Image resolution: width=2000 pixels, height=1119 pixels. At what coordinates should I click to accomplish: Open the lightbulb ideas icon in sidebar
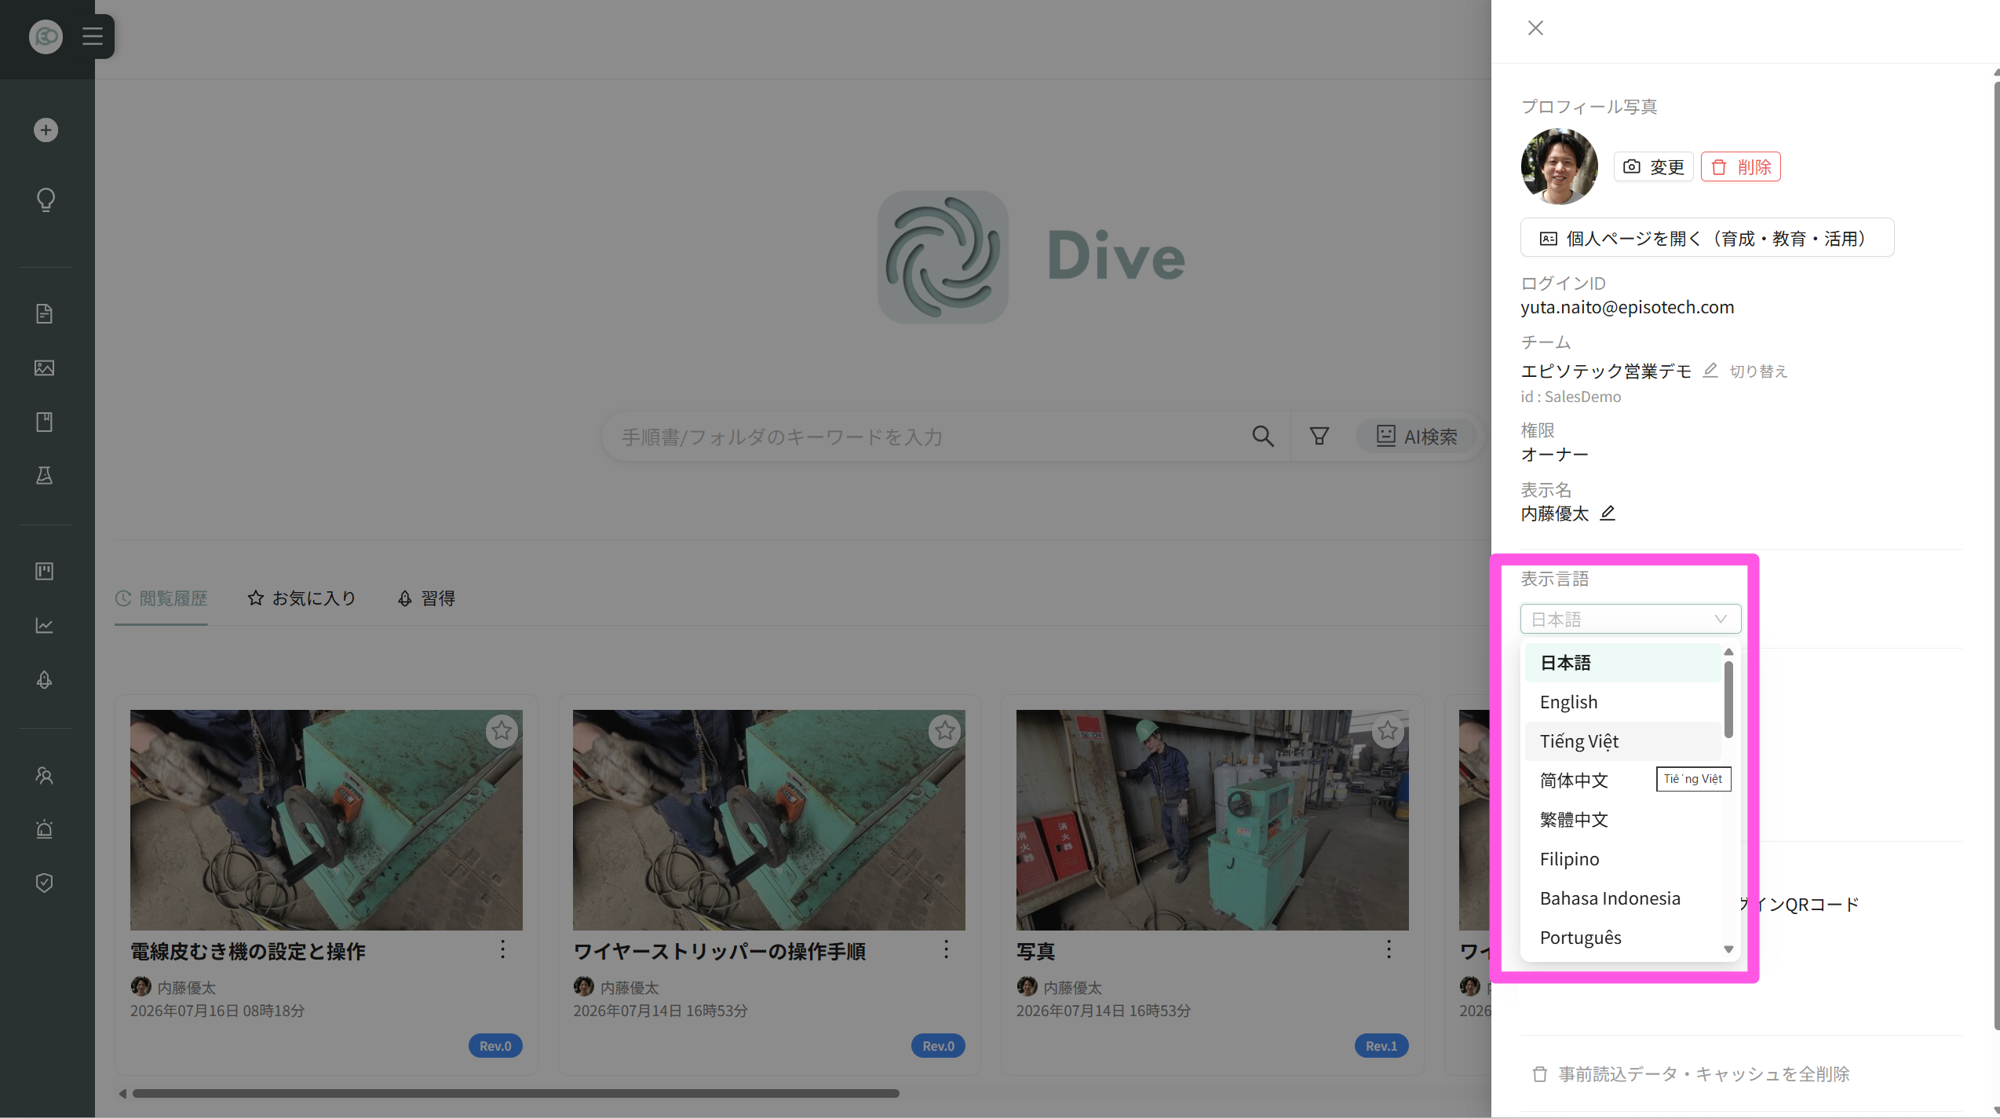tap(45, 200)
